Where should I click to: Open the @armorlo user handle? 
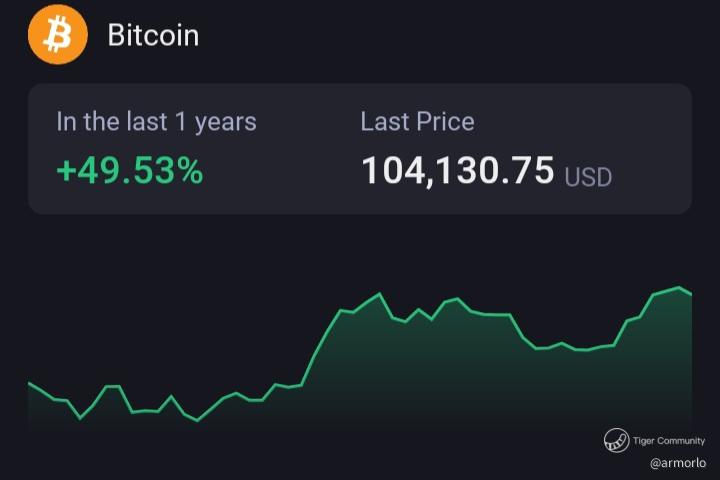pyautogui.click(x=678, y=463)
